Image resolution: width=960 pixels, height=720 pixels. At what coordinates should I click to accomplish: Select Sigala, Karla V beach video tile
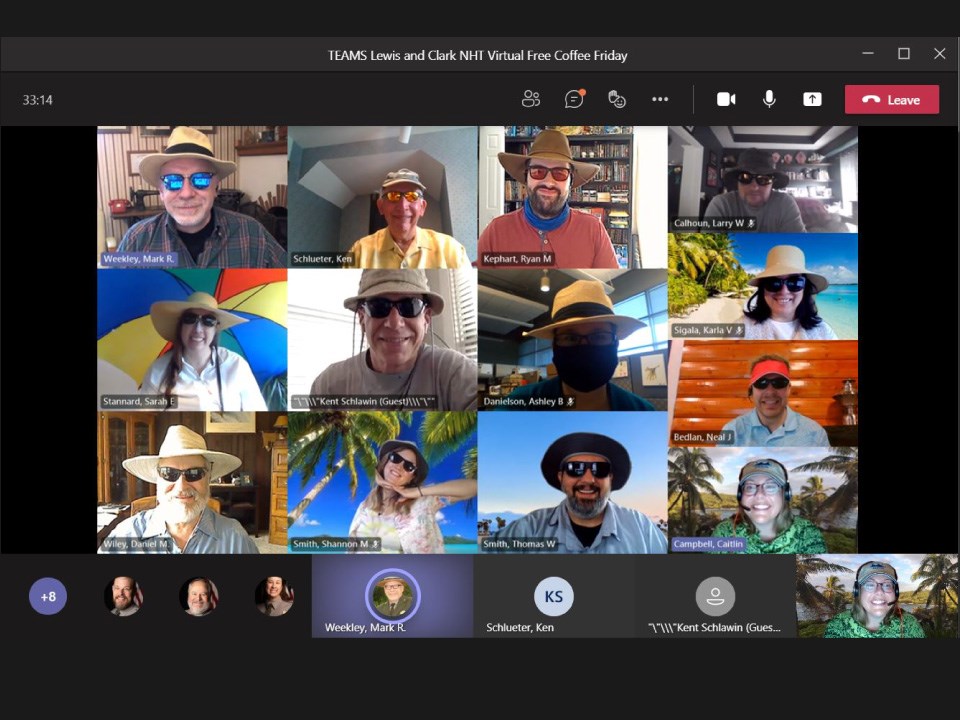(x=763, y=286)
